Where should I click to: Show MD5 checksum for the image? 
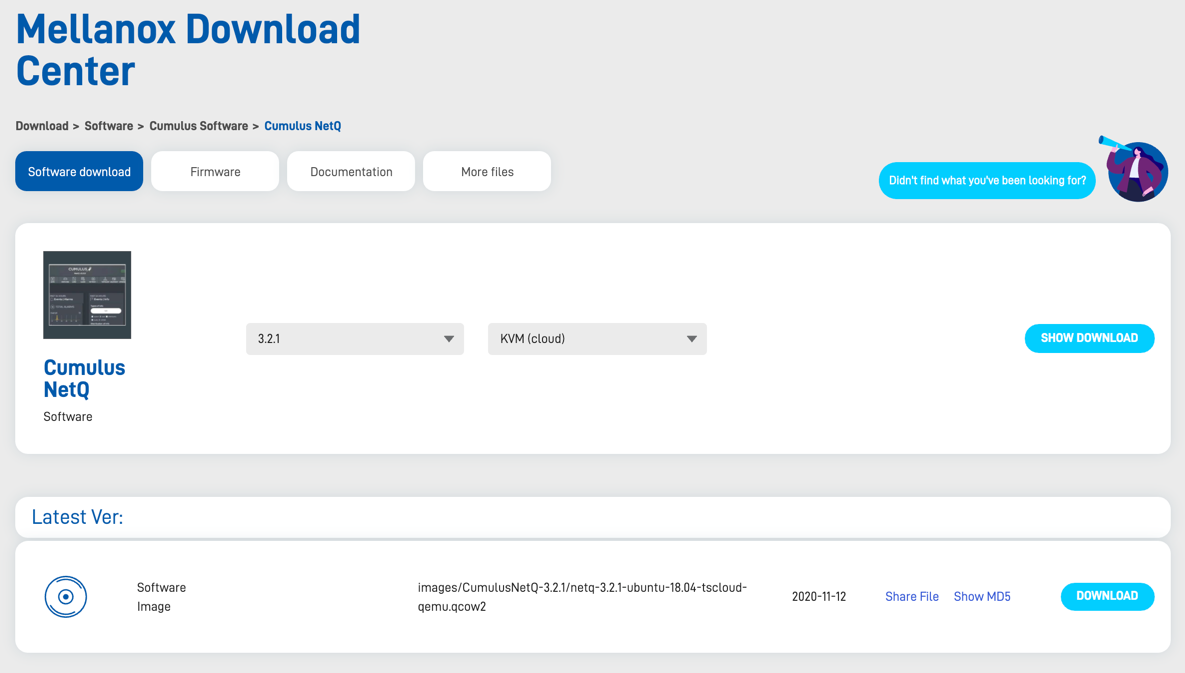click(982, 597)
